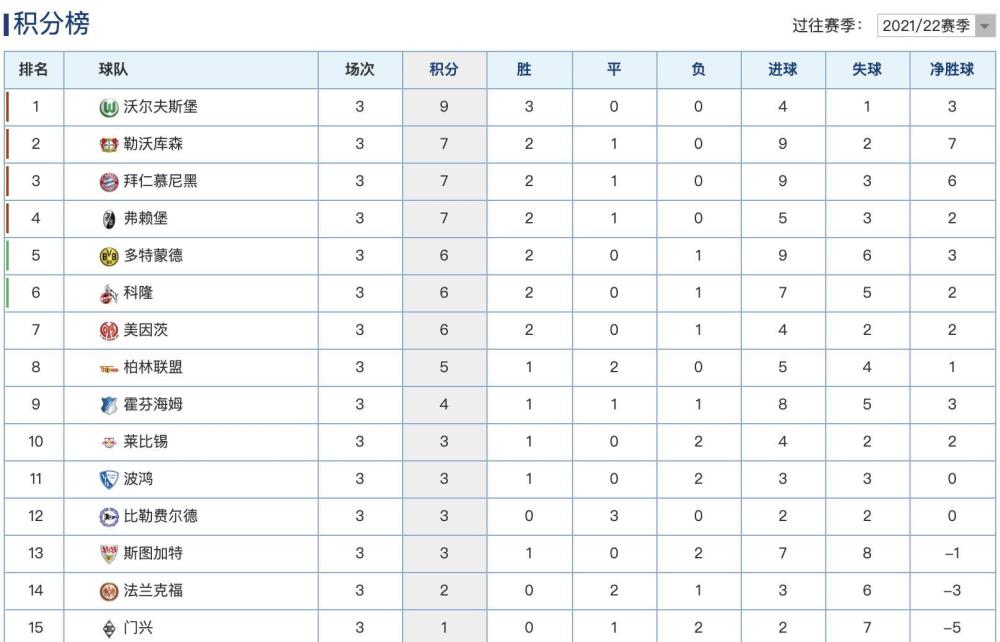Click the Stuttgart crest icon
This screenshot has height=642, width=1000.
pos(109,553)
